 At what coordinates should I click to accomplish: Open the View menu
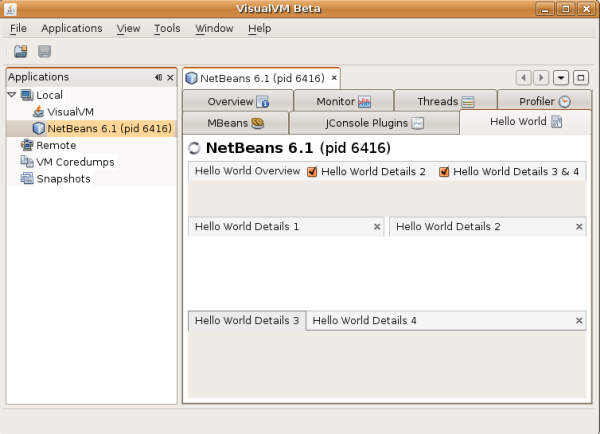point(128,28)
